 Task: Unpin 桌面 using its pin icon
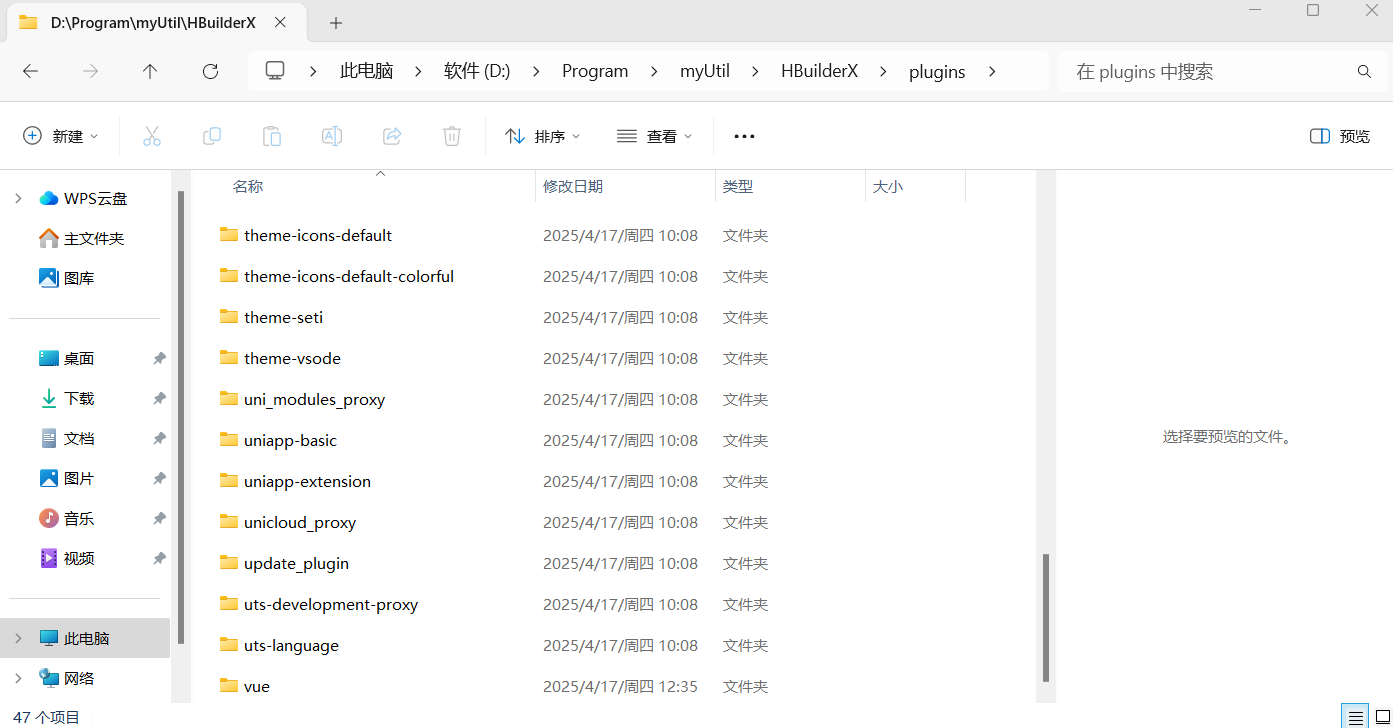click(159, 358)
